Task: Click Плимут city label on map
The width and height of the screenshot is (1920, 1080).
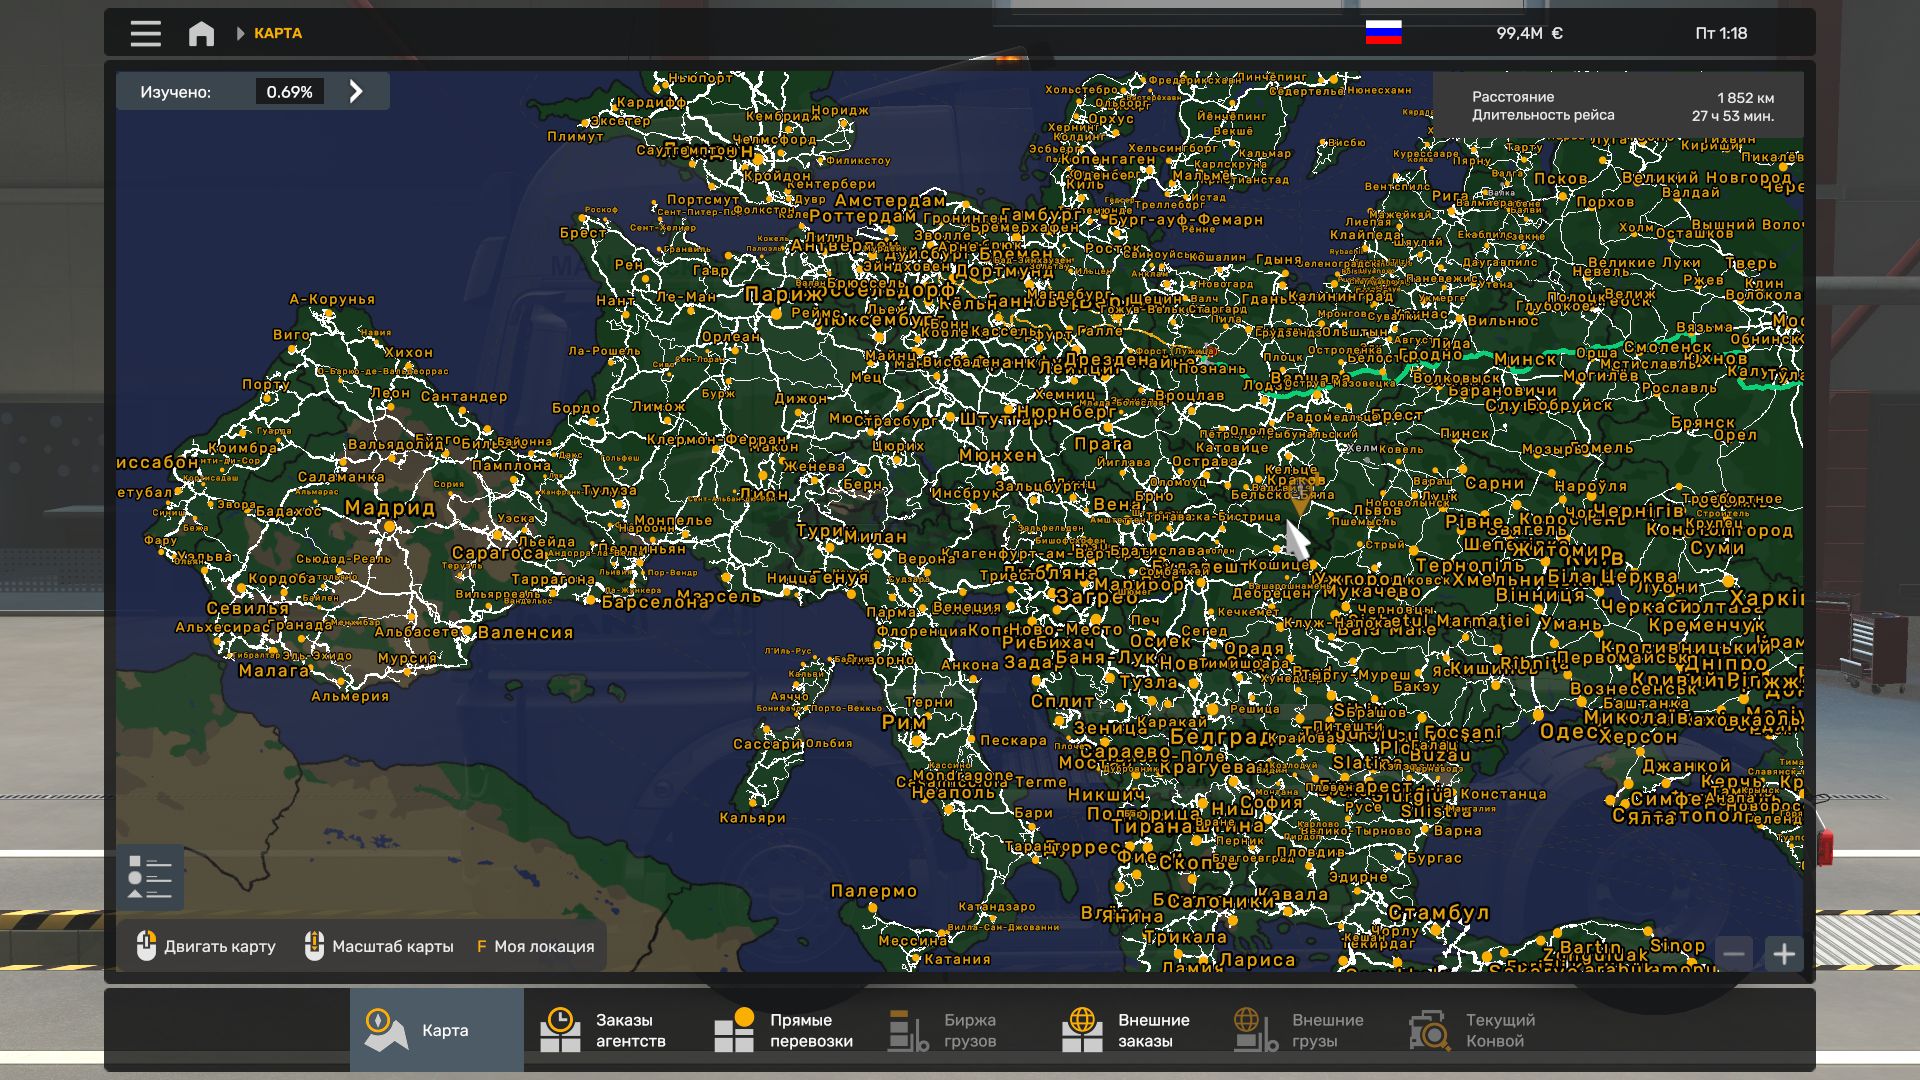Action: 575,137
